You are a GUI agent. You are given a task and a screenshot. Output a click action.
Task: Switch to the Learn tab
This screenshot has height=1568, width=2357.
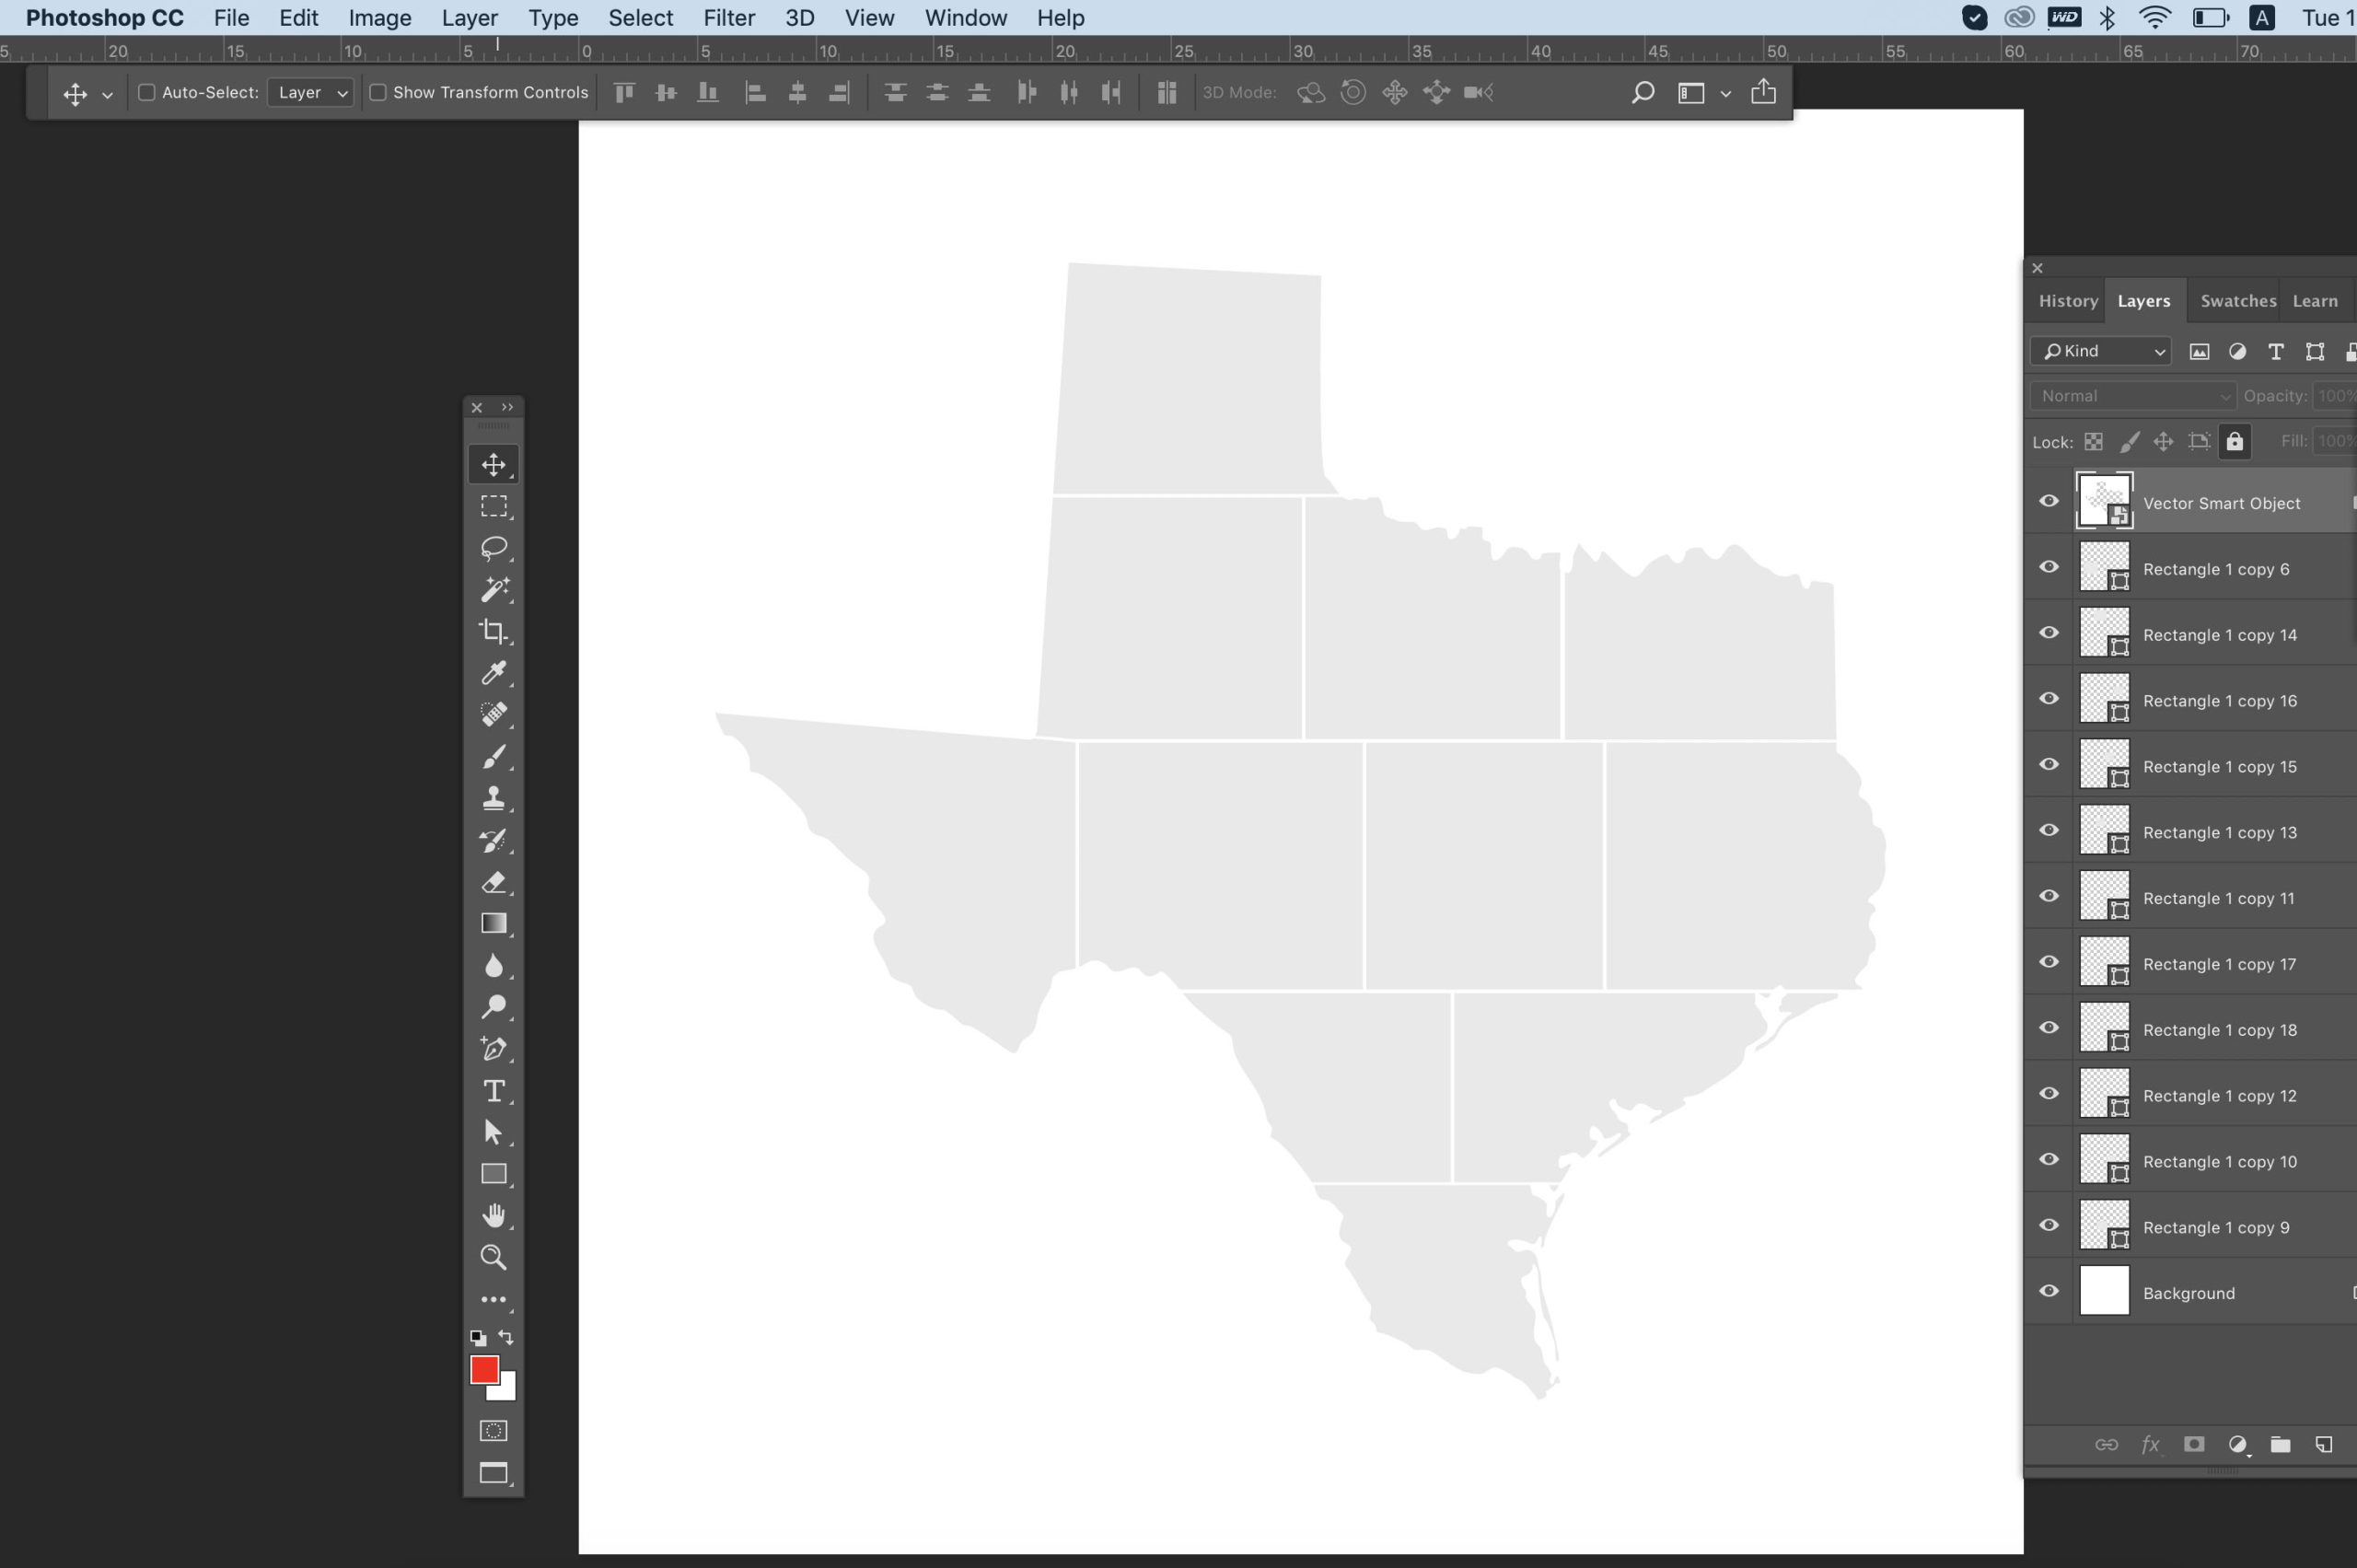pos(2315,301)
